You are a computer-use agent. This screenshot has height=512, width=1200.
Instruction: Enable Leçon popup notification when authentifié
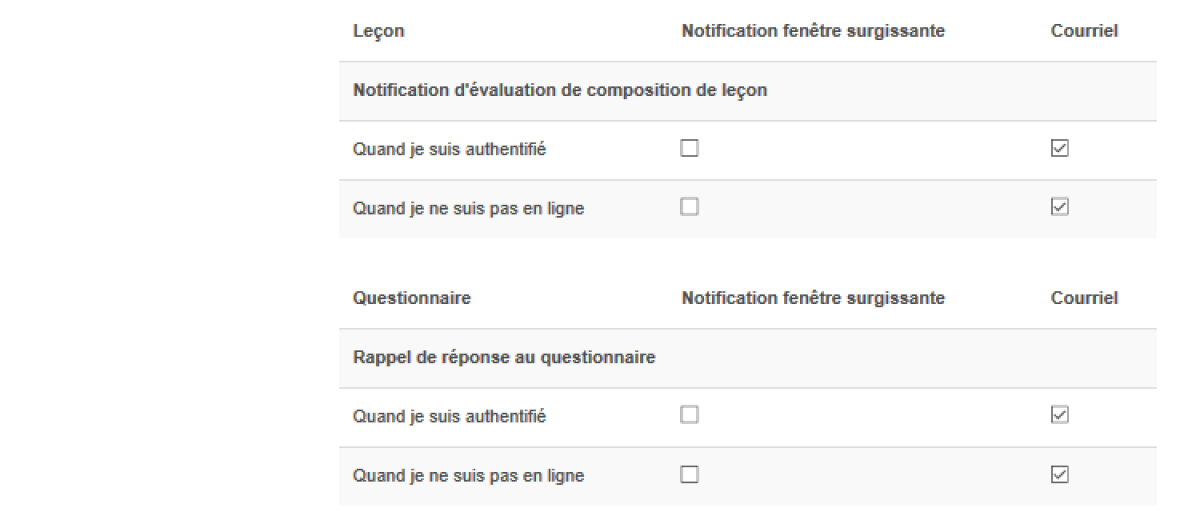click(x=689, y=149)
